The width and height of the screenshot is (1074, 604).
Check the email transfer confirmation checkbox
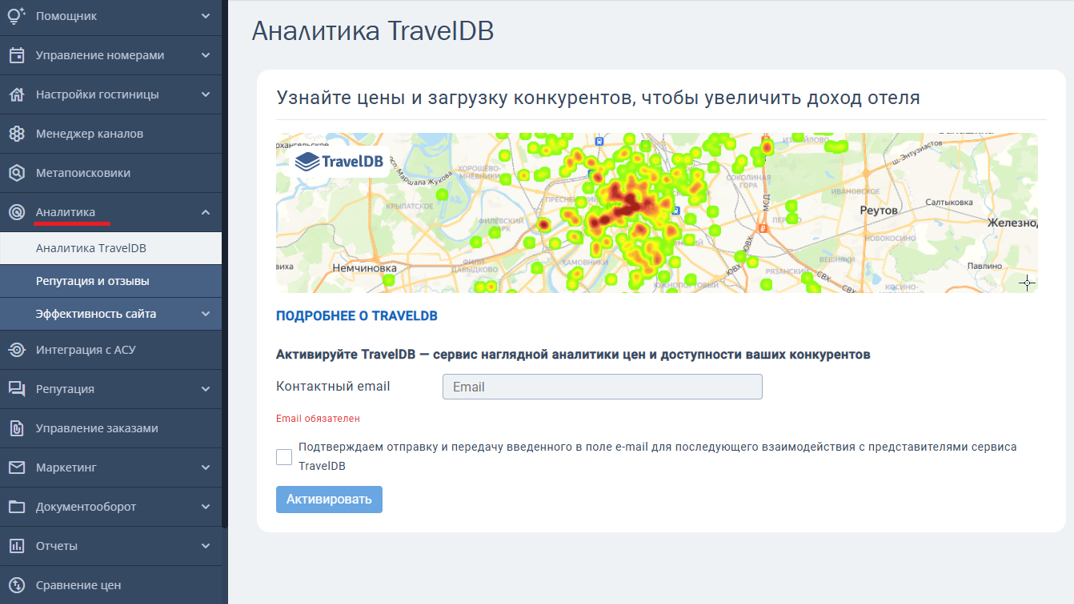click(x=284, y=456)
